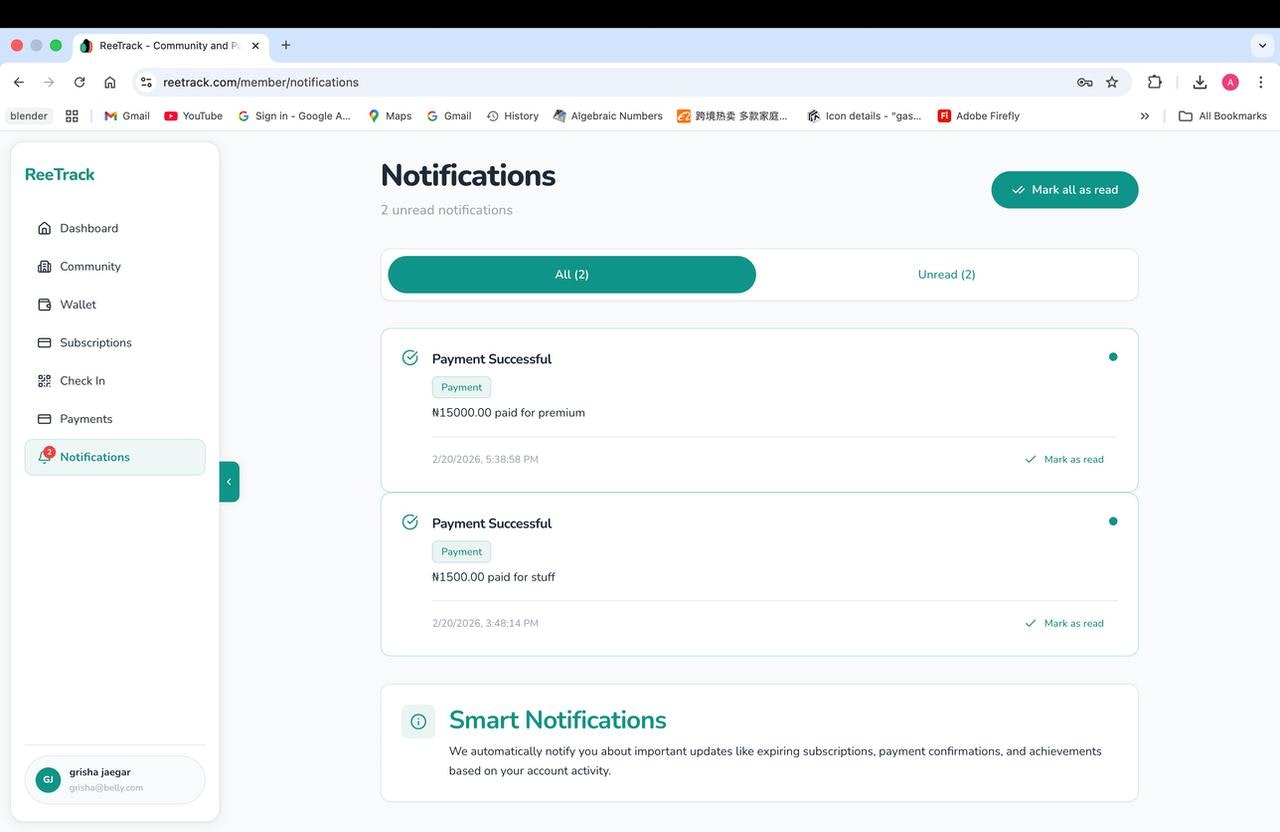Select the Community icon in the sidebar
The image size is (1280, 832).
point(44,266)
